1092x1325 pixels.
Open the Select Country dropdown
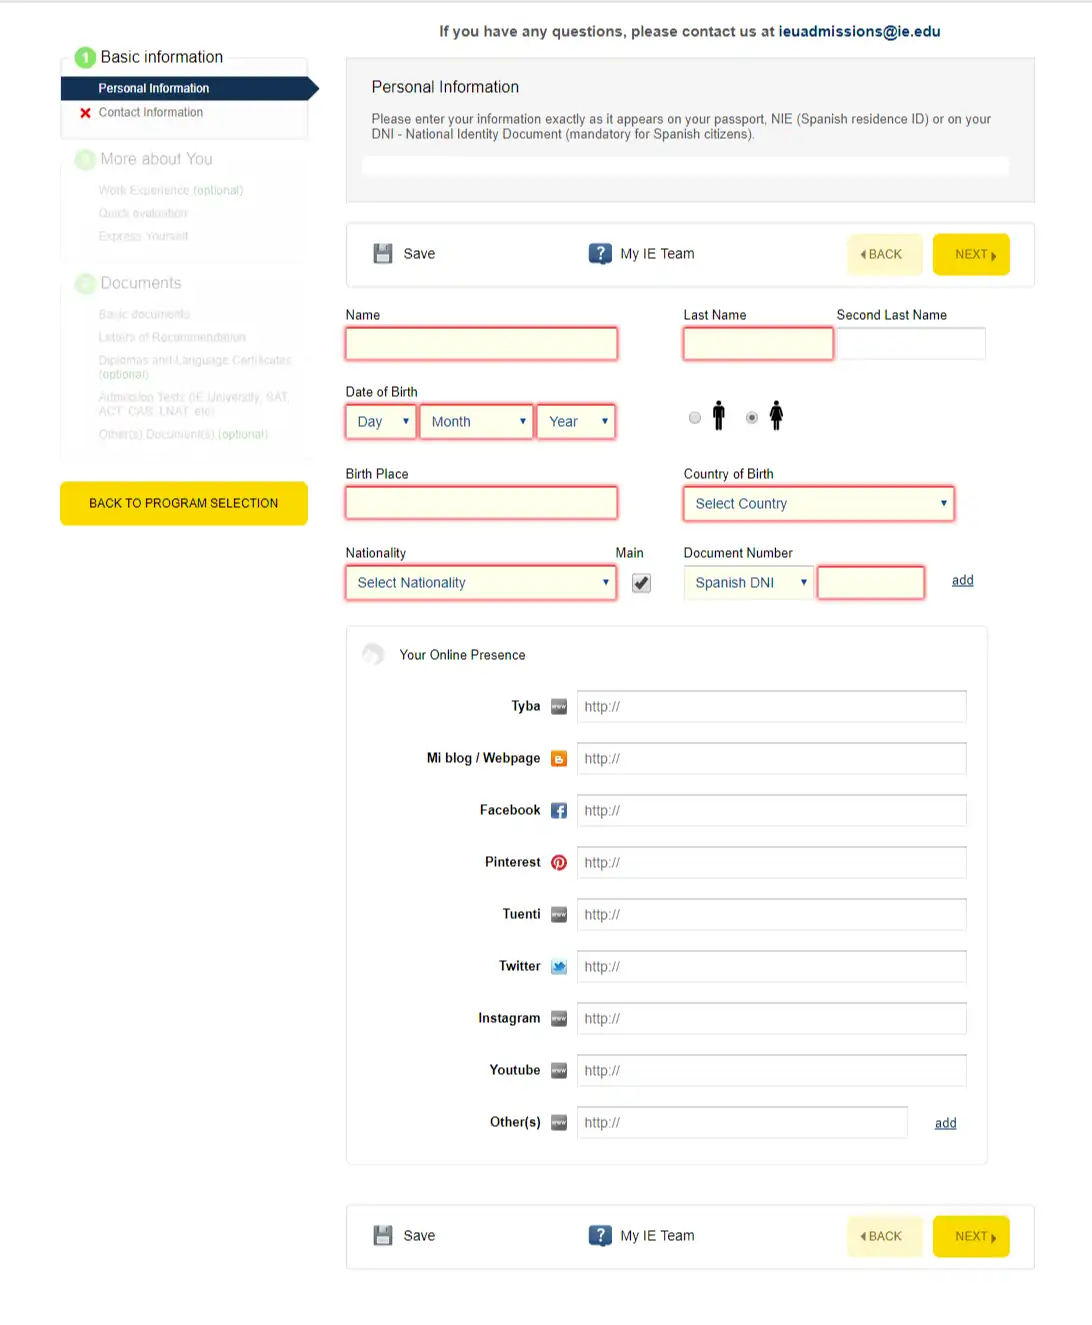pyautogui.click(x=818, y=504)
